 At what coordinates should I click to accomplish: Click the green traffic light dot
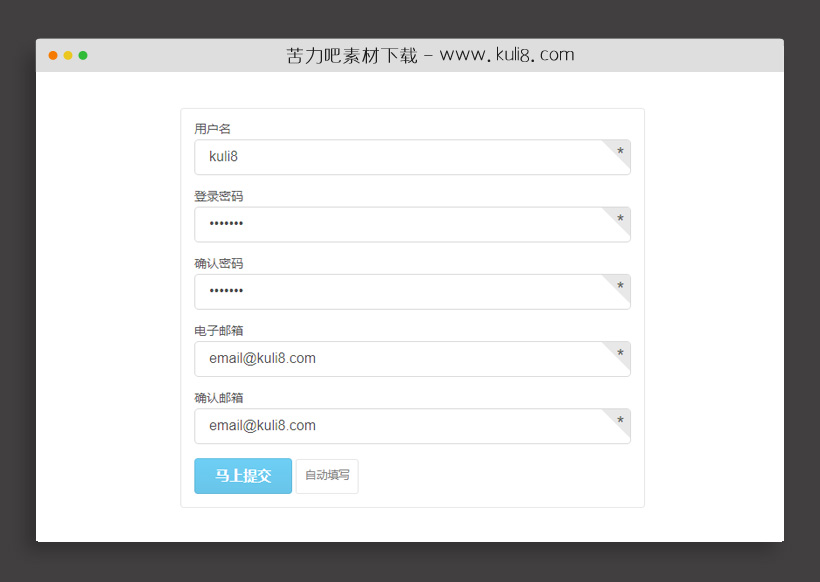click(x=84, y=56)
